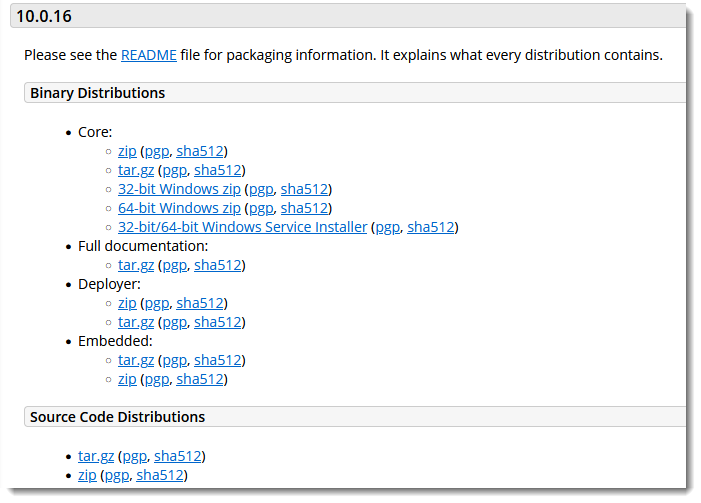Download source code tar.gz

96,457
